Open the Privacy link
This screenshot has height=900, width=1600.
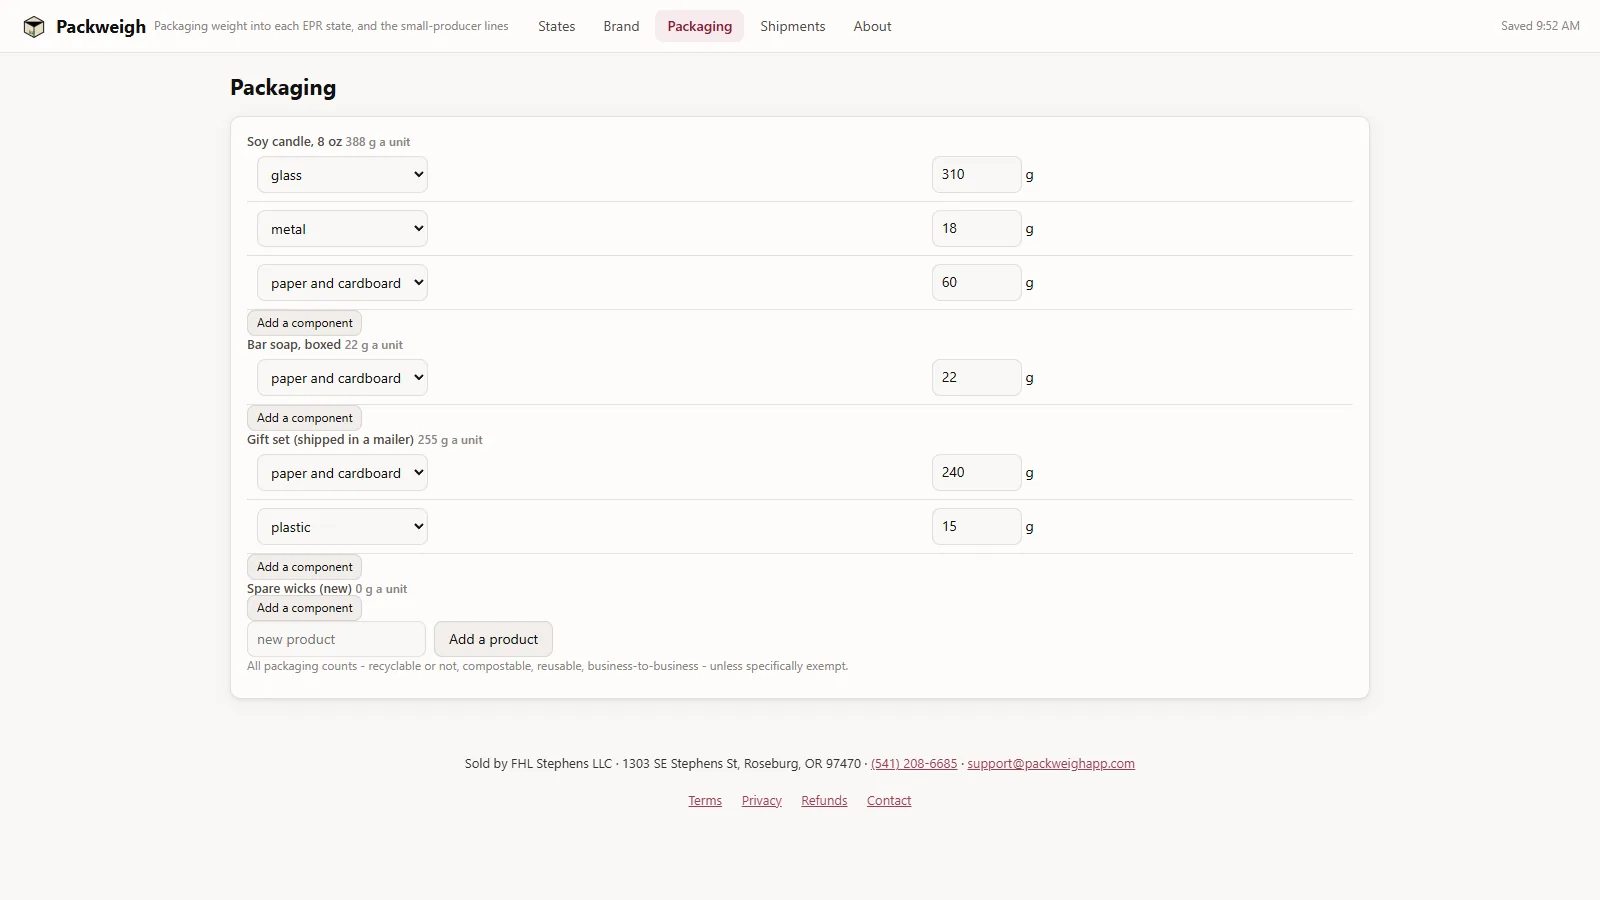coord(761,800)
